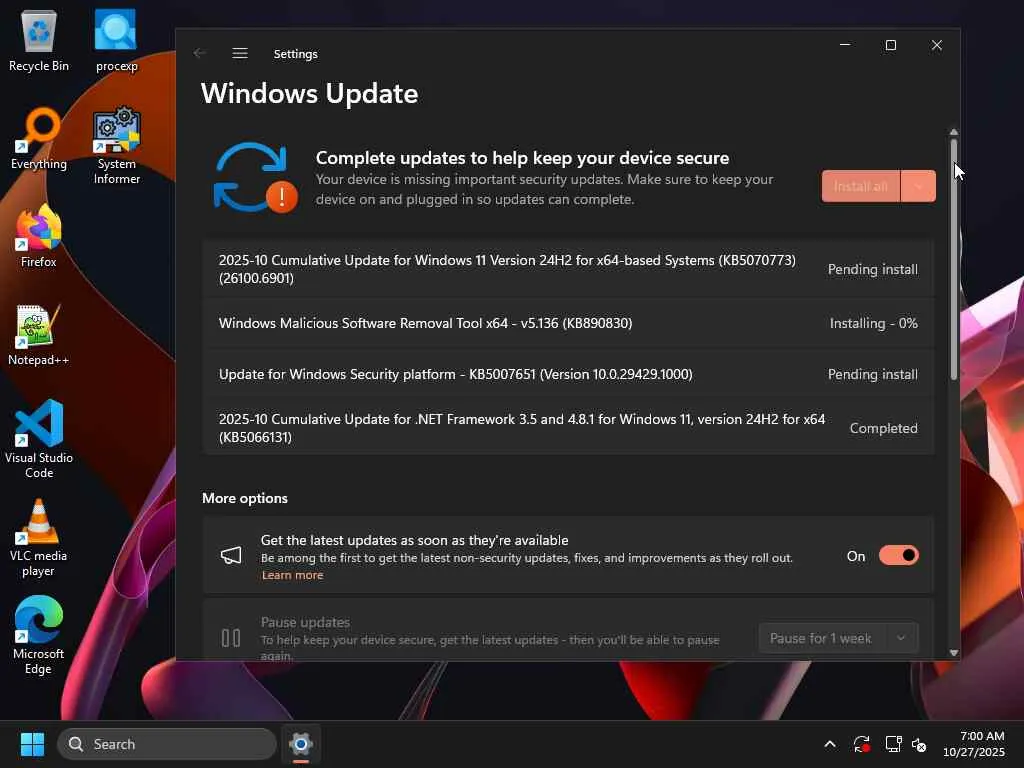
Task: Click the Windows Update page title
Action: click(x=310, y=93)
